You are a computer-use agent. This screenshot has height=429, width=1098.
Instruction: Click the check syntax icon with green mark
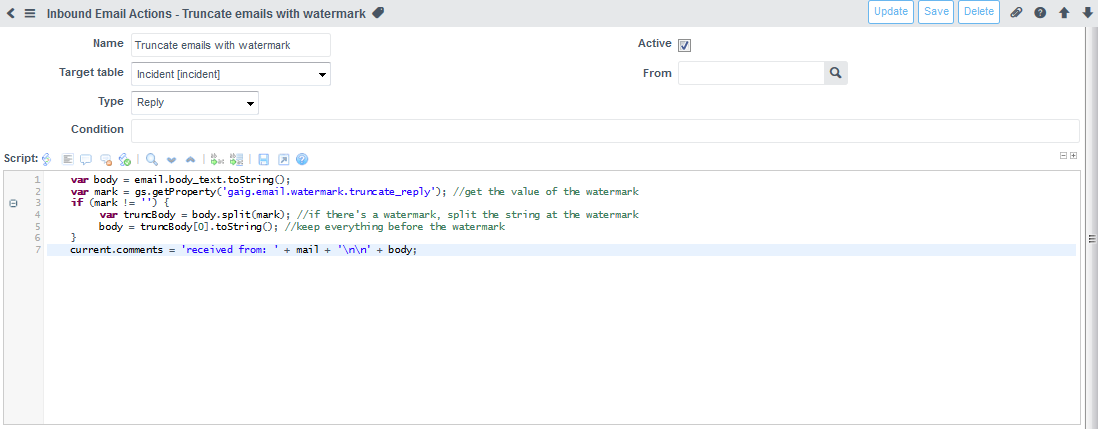pyautogui.click(x=125, y=159)
